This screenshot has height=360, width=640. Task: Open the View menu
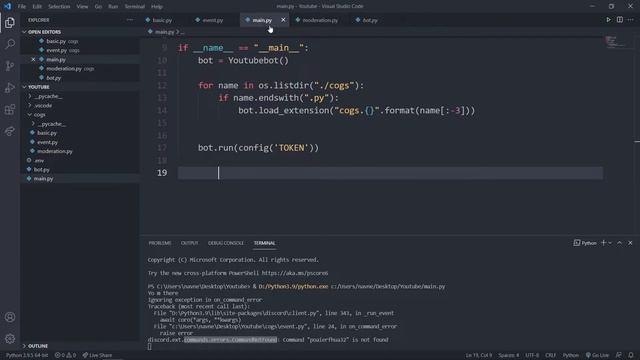[x=82, y=7]
